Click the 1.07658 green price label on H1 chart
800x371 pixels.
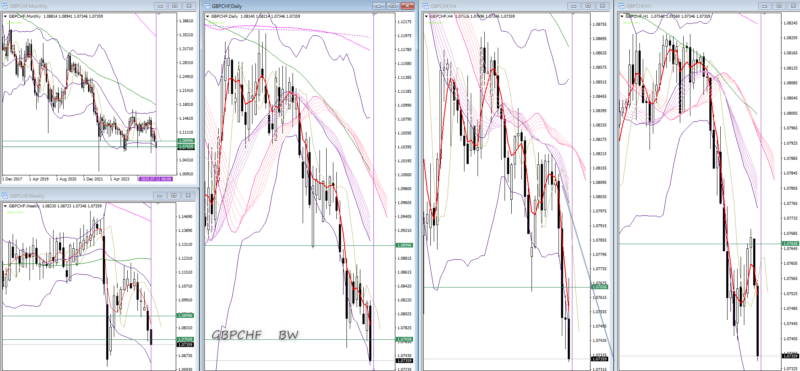coord(789,243)
